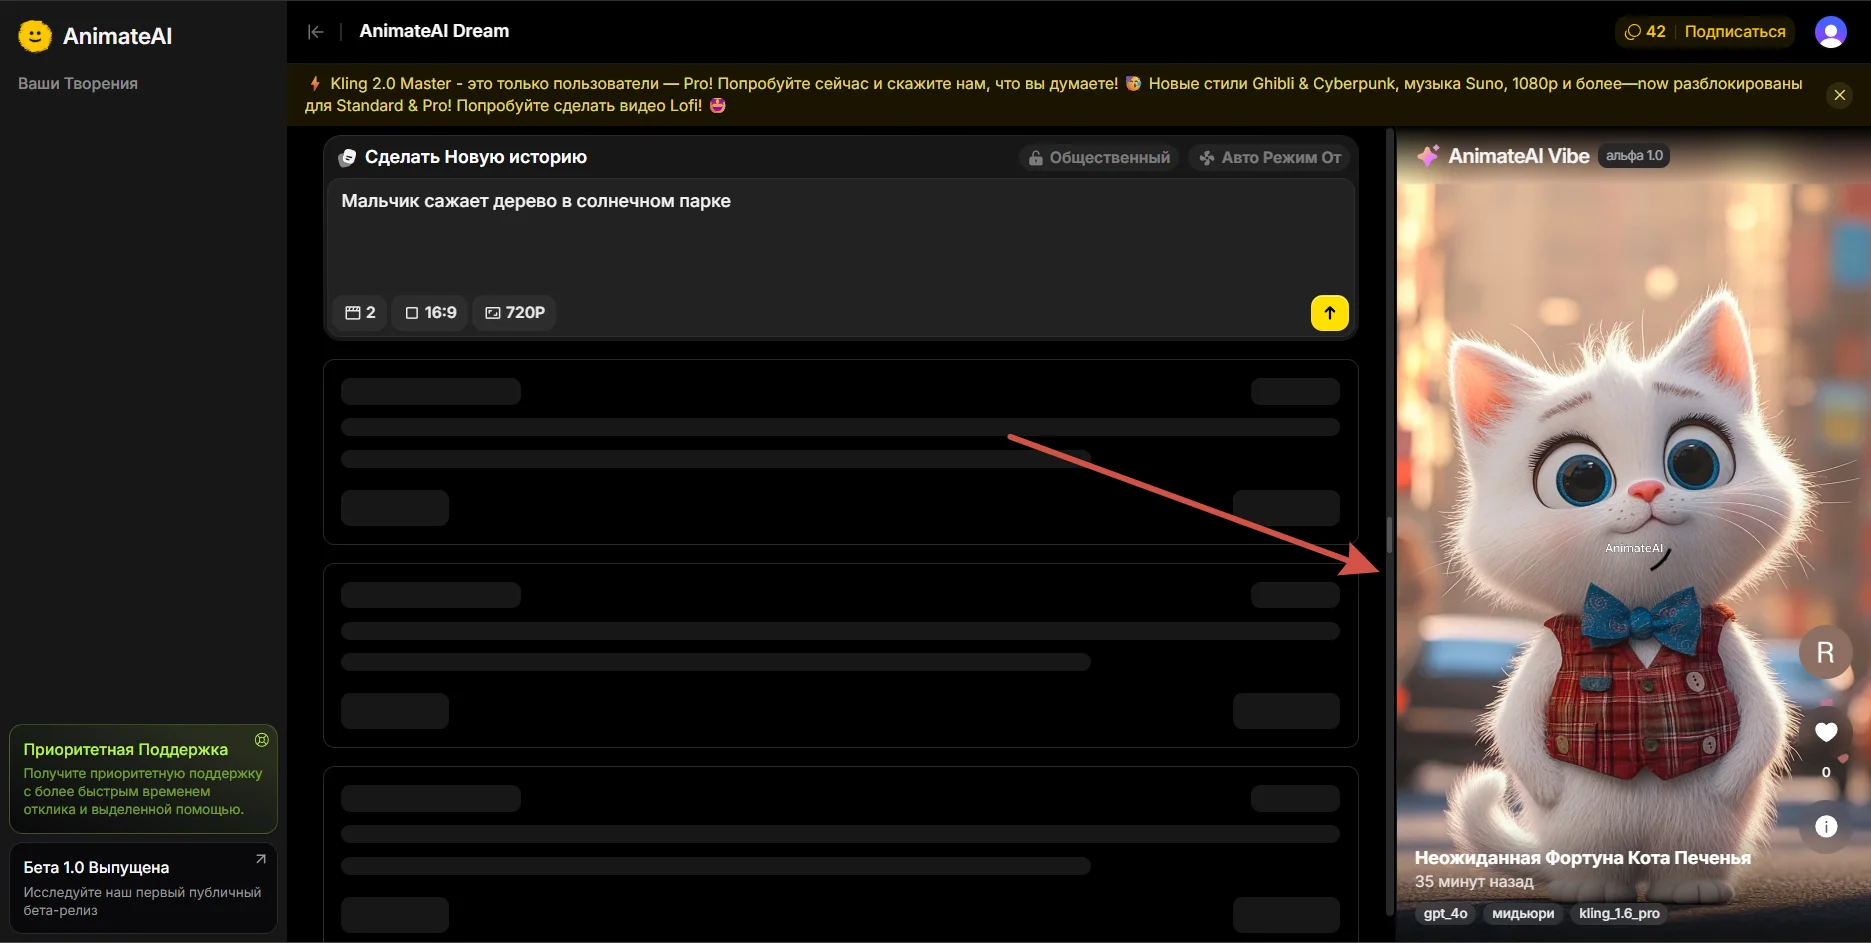Click the Подписаться subscribe button
Image resolution: width=1871 pixels, height=943 pixels.
pos(1734,32)
